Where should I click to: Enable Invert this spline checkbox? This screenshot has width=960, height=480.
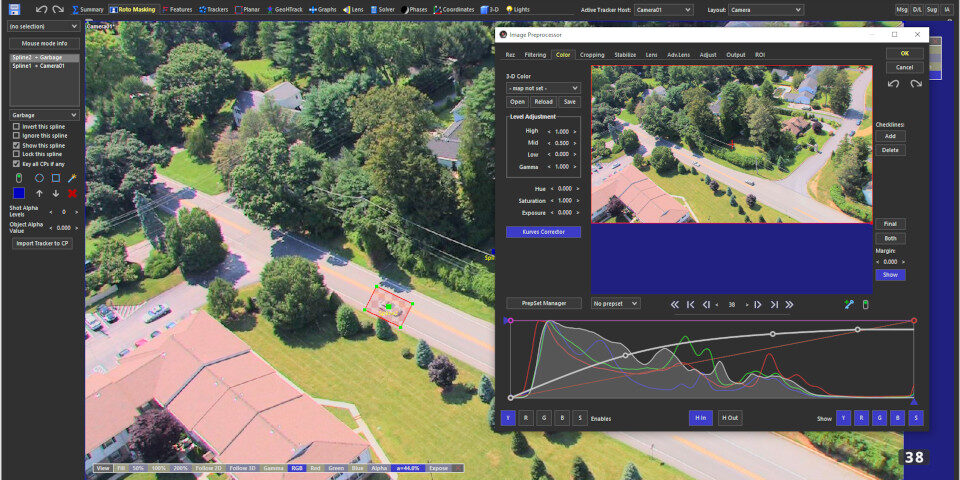(x=15, y=127)
